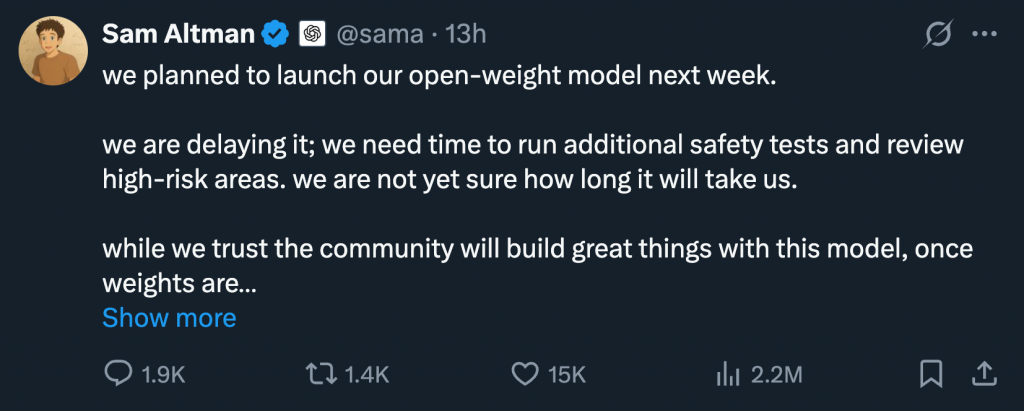1024x411 pixels.
Task: Click the 1.9K reply count
Action: 164,375
